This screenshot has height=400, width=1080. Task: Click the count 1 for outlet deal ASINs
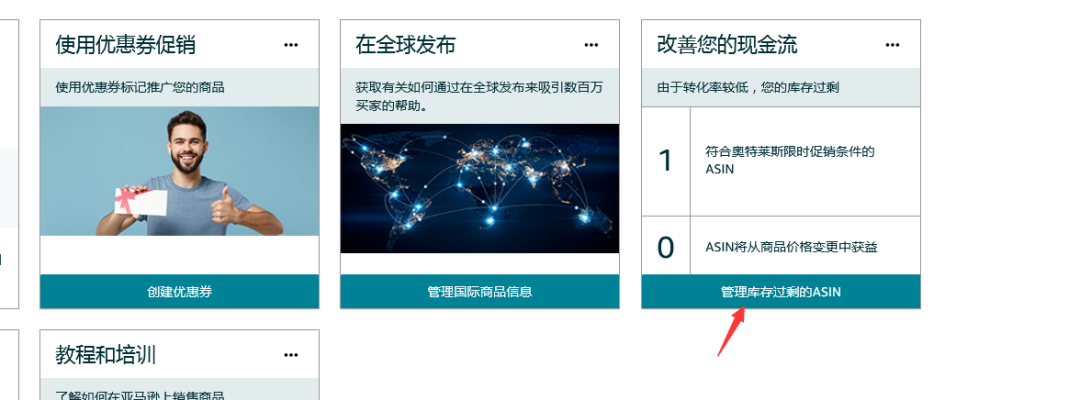click(665, 161)
